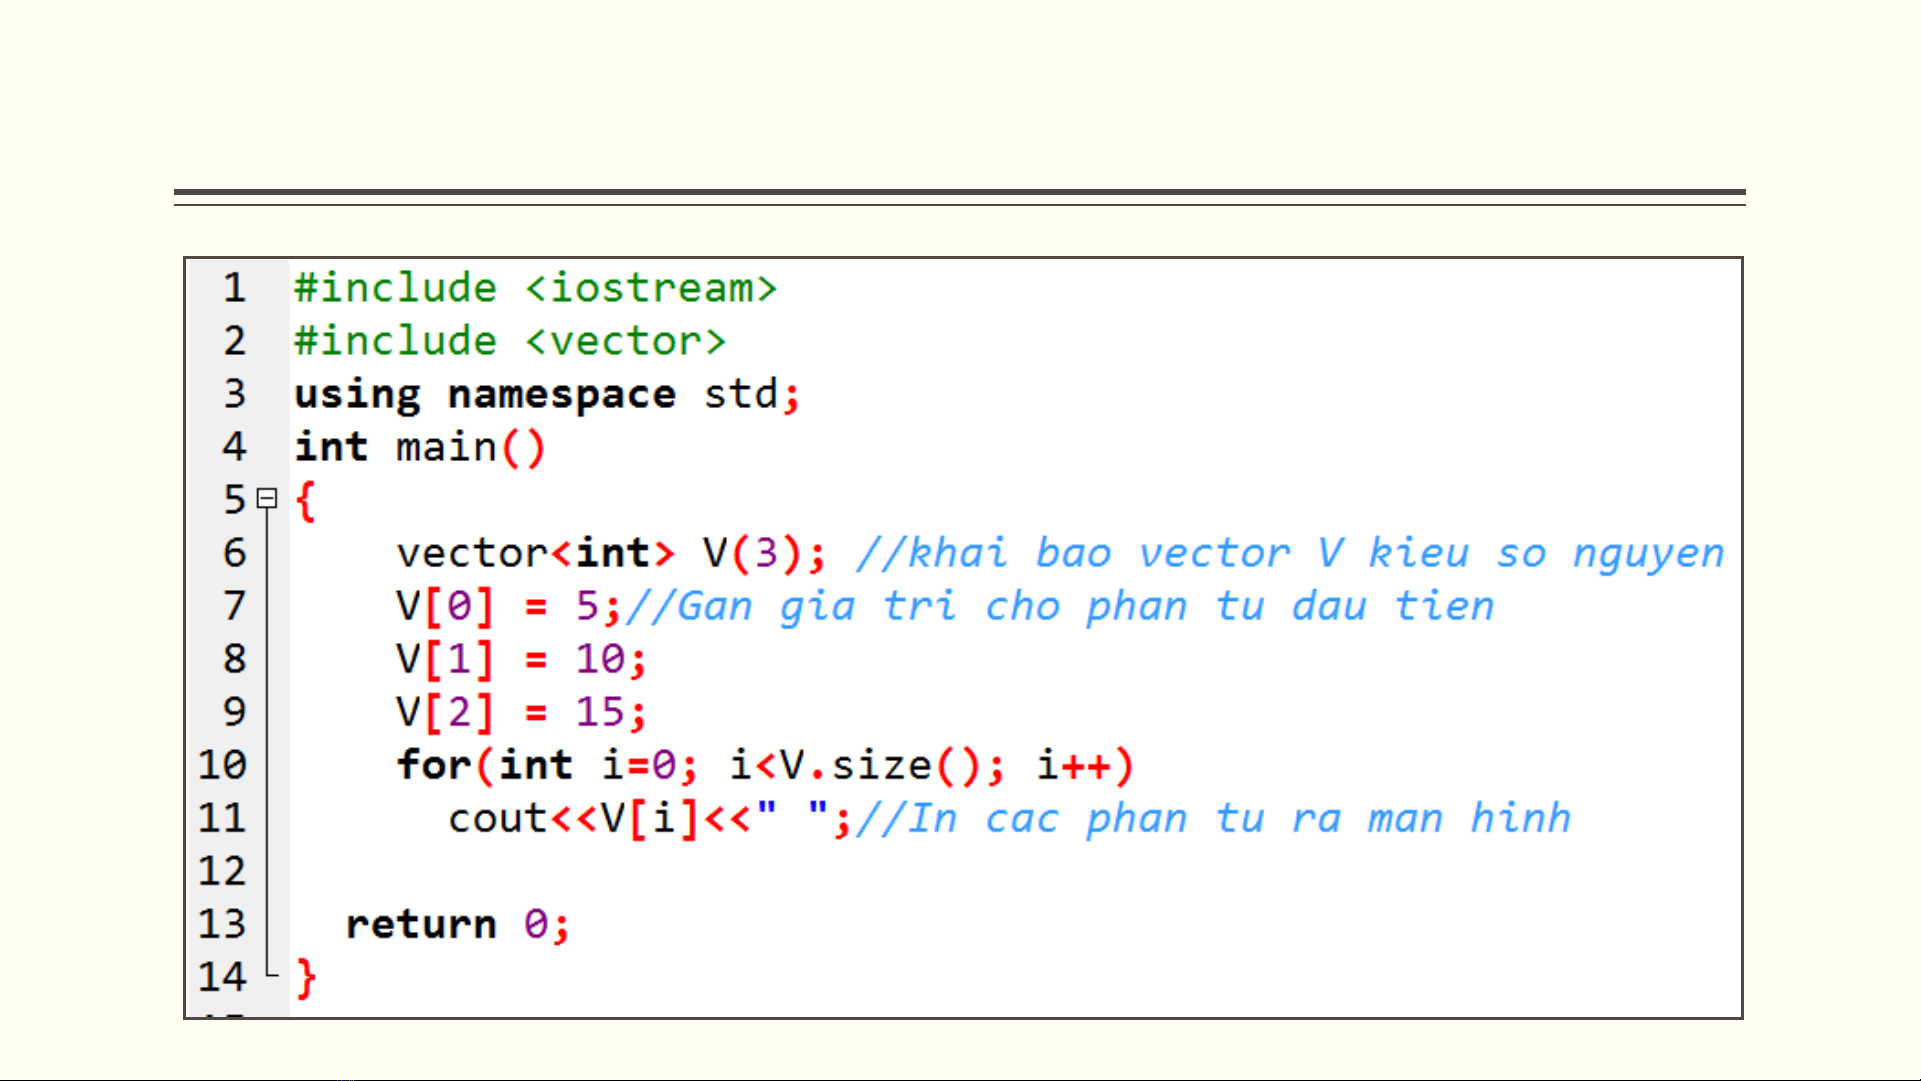Screen dimensions: 1921x1081
Task: Click the 'for' keyword on line 10
Action: (x=433, y=765)
